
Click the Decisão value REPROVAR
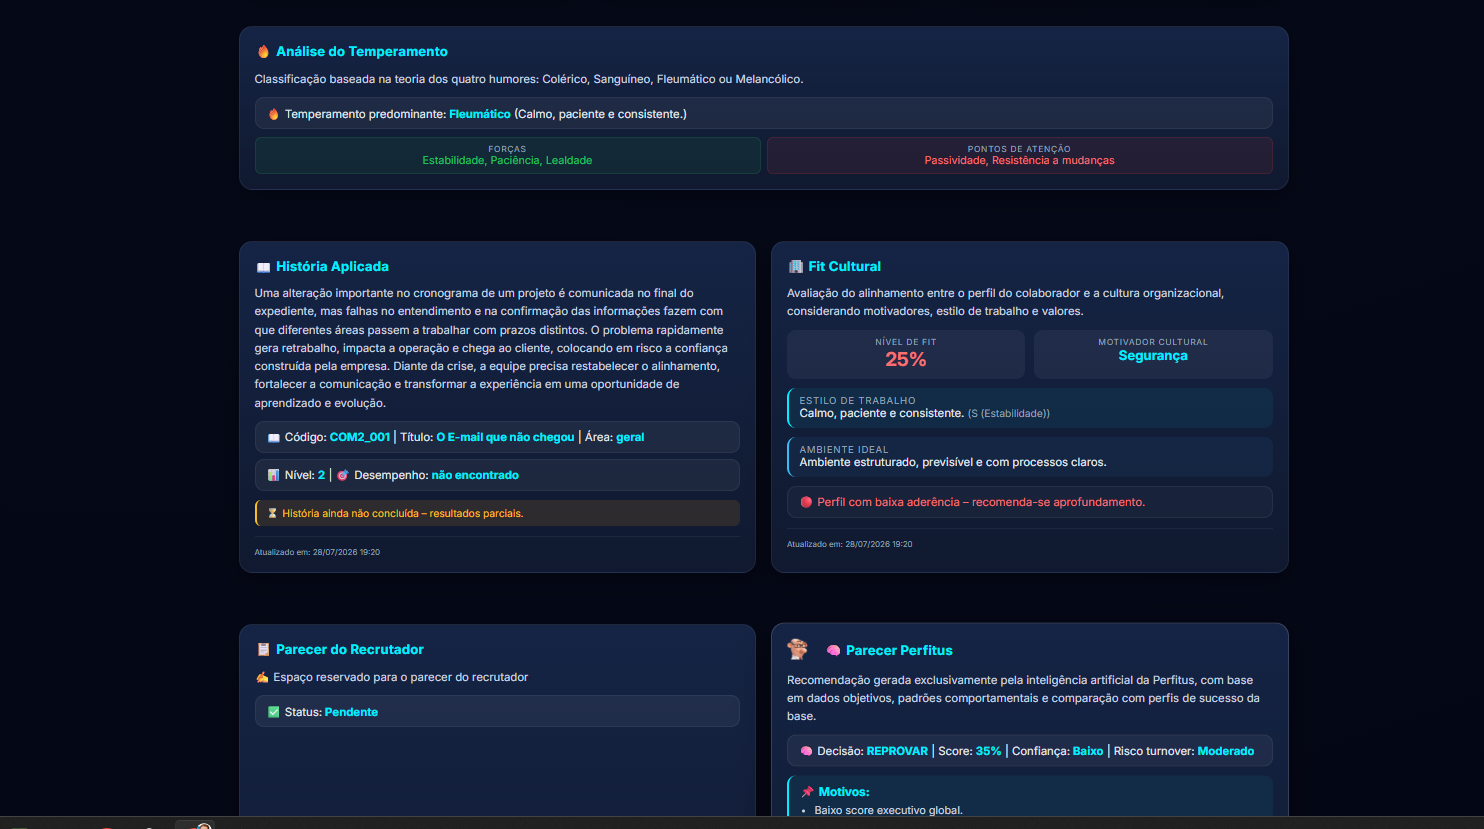point(897,752)
